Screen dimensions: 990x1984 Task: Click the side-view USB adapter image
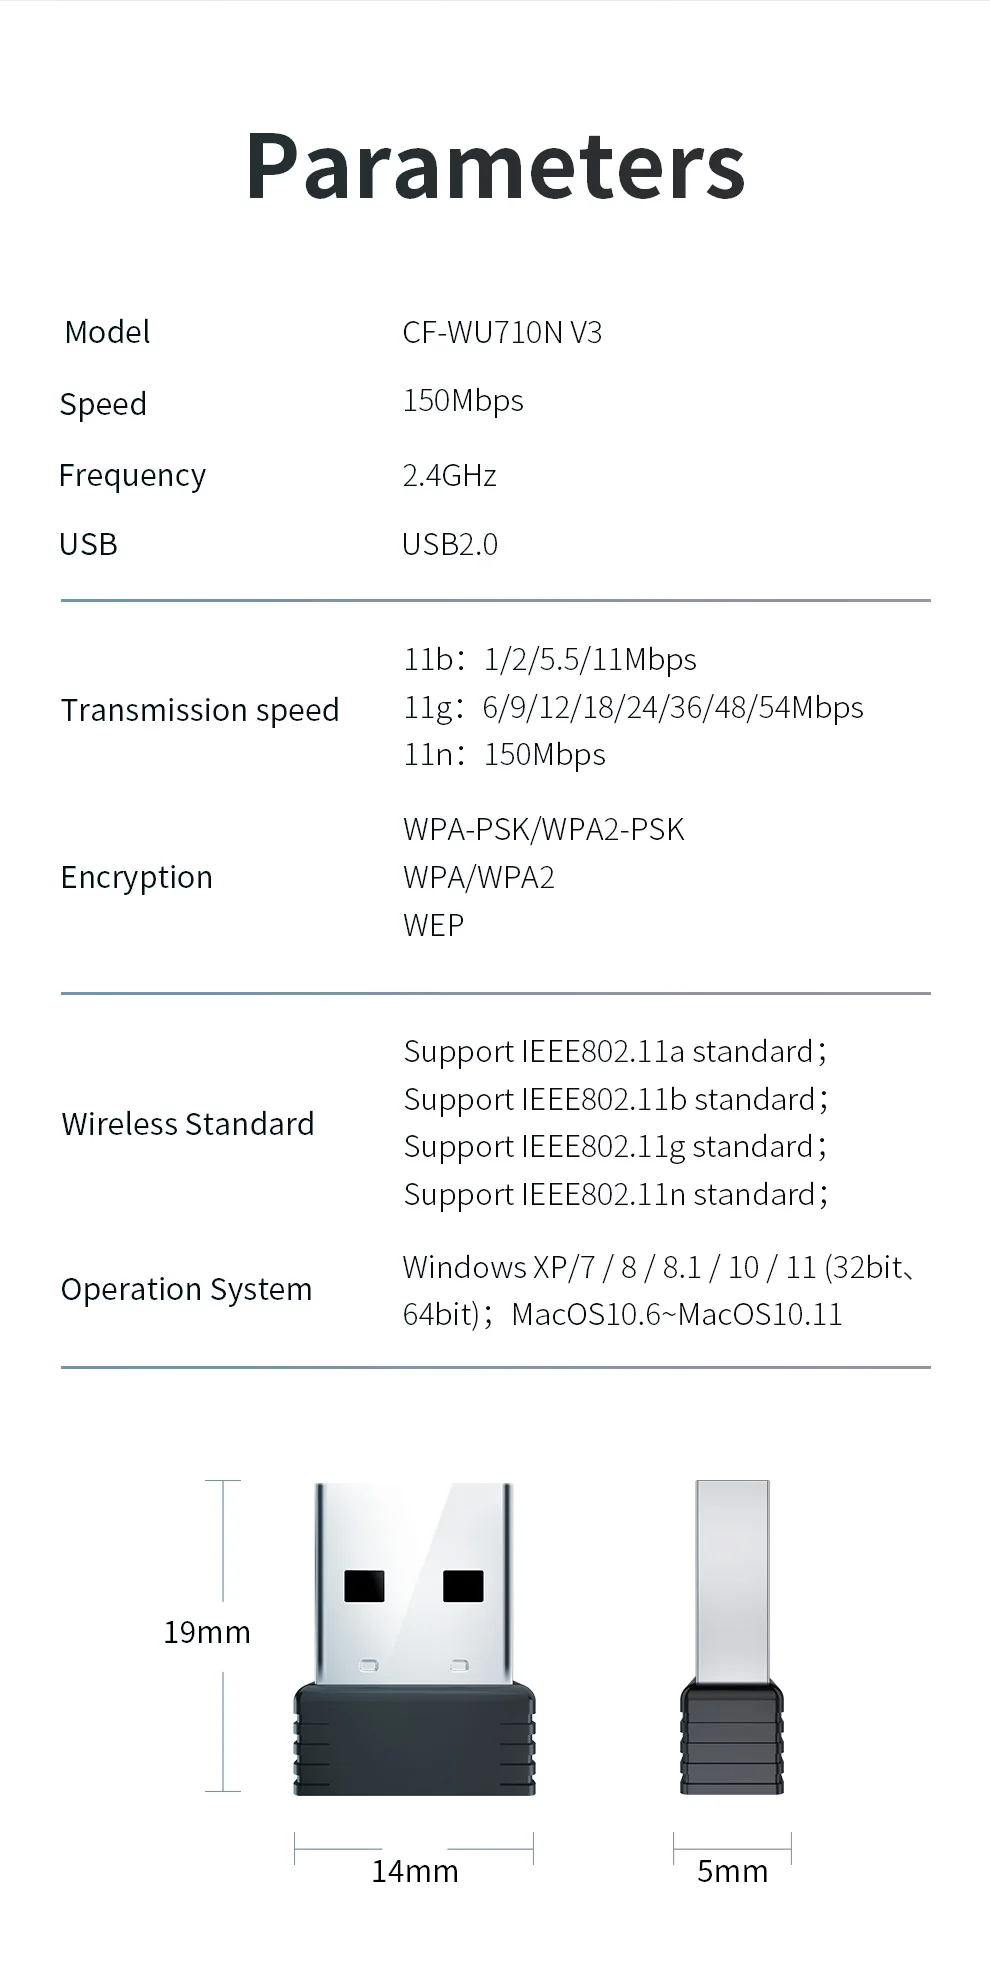tap(732, 1638)
